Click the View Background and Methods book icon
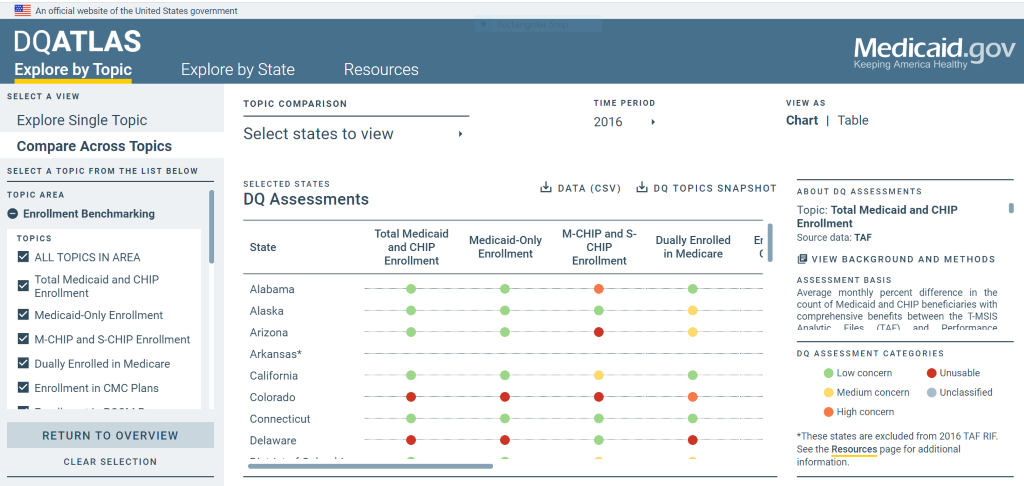 (x=802, y=259)
